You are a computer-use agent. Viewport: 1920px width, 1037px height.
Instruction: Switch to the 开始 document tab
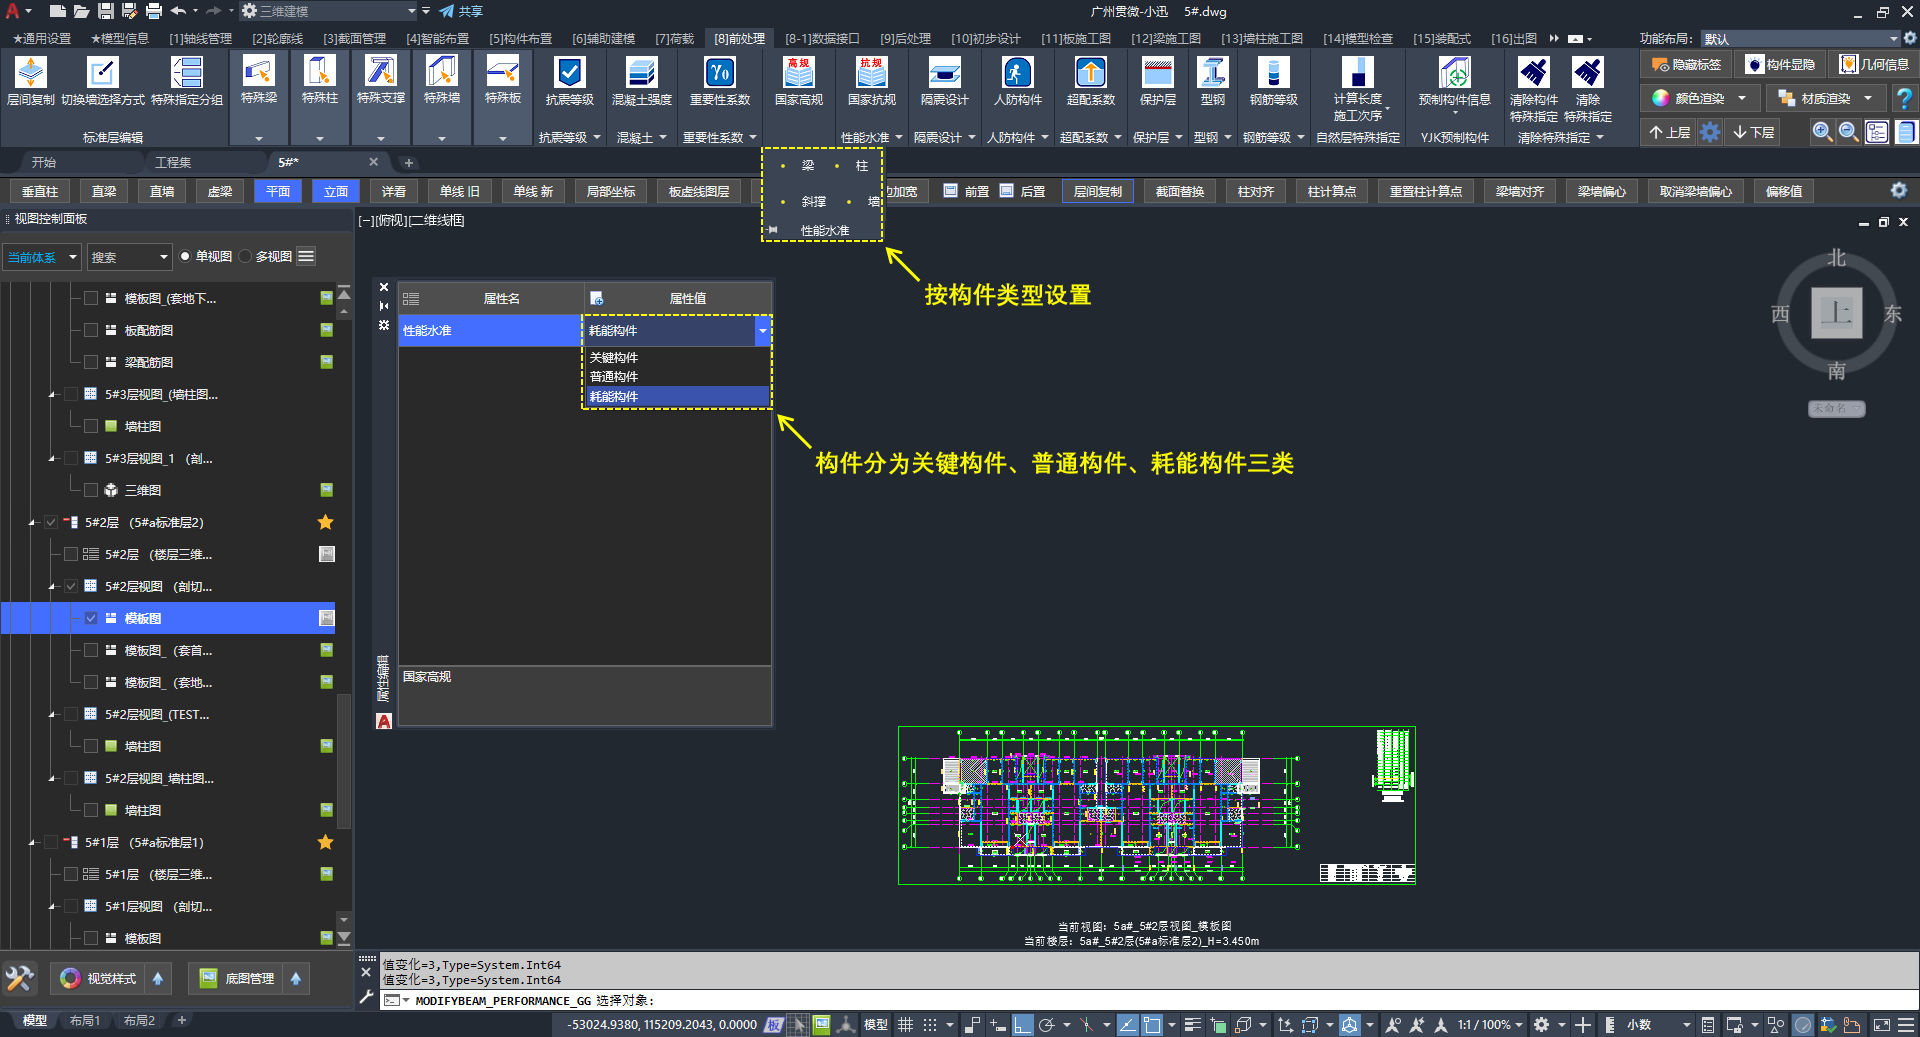(x=44, y=162)
